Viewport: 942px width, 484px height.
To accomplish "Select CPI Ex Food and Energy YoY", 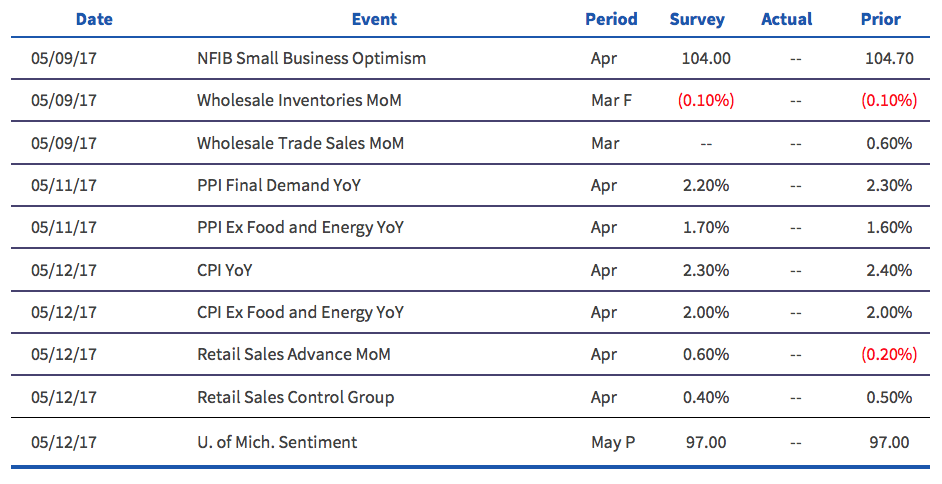I will (x=300, y=312).
